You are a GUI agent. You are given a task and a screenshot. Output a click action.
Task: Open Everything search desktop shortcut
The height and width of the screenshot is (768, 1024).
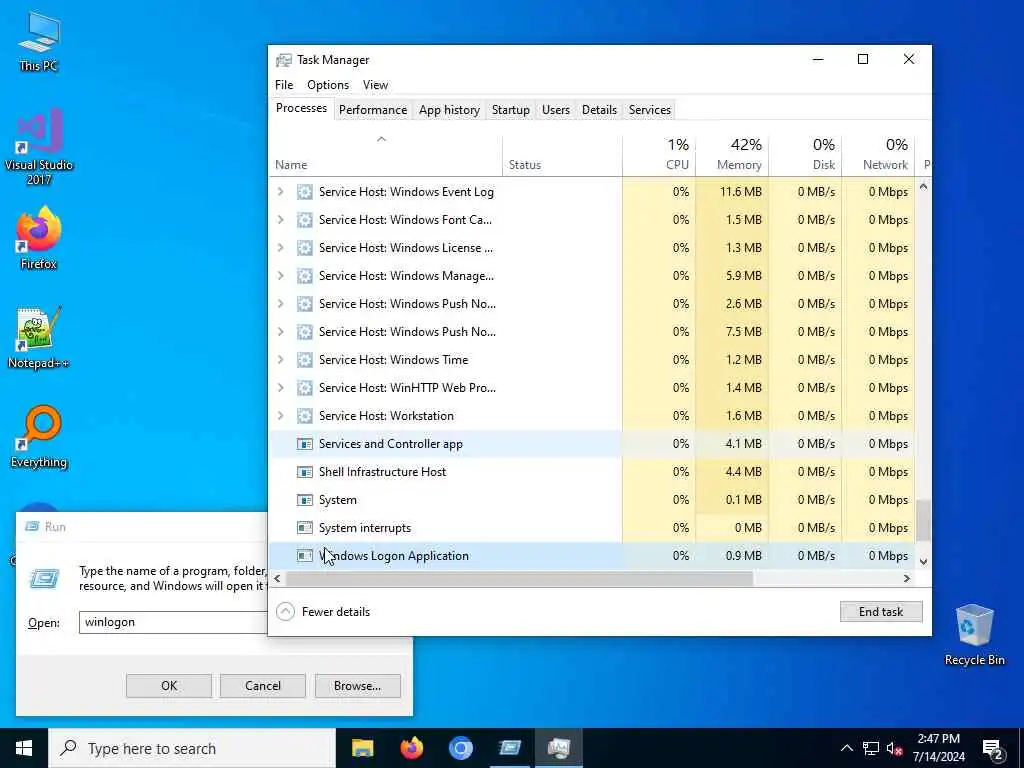39,436
